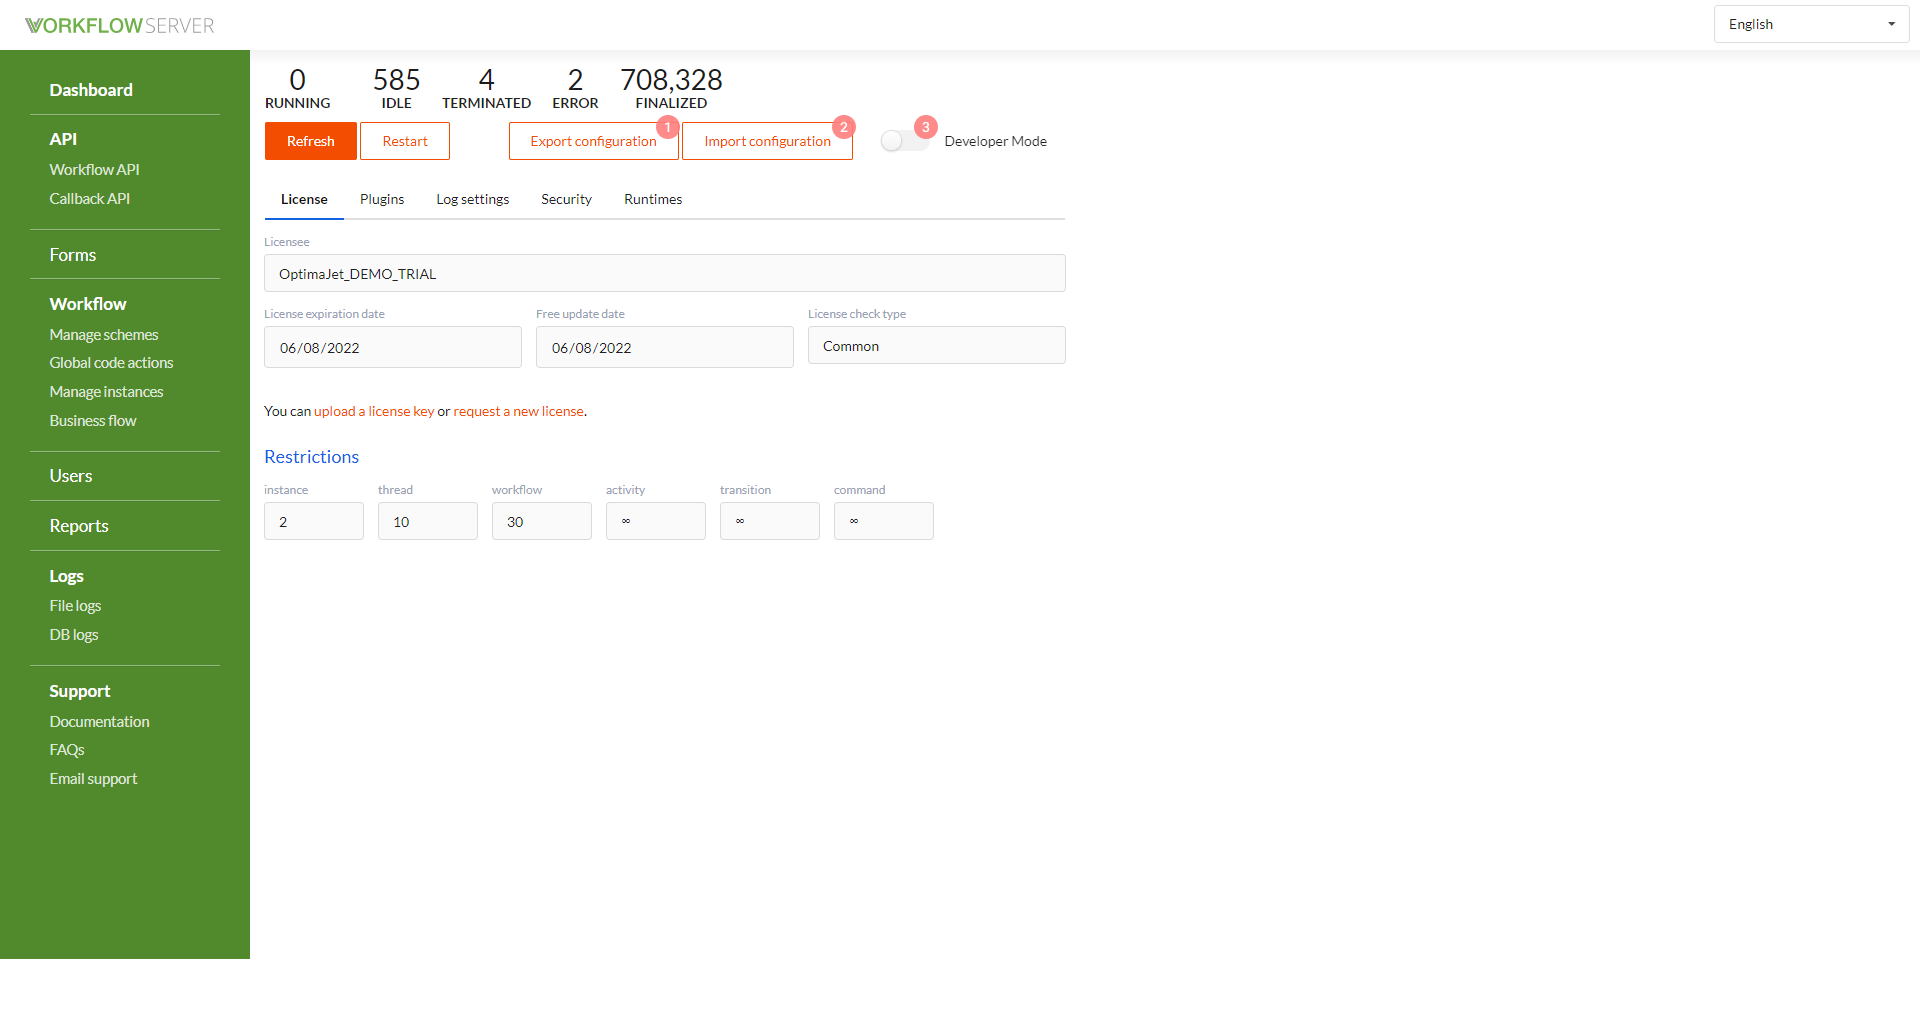Go to Forms in sidebar
This screenshot has height=1009, width=1920.
click(73, 255)
